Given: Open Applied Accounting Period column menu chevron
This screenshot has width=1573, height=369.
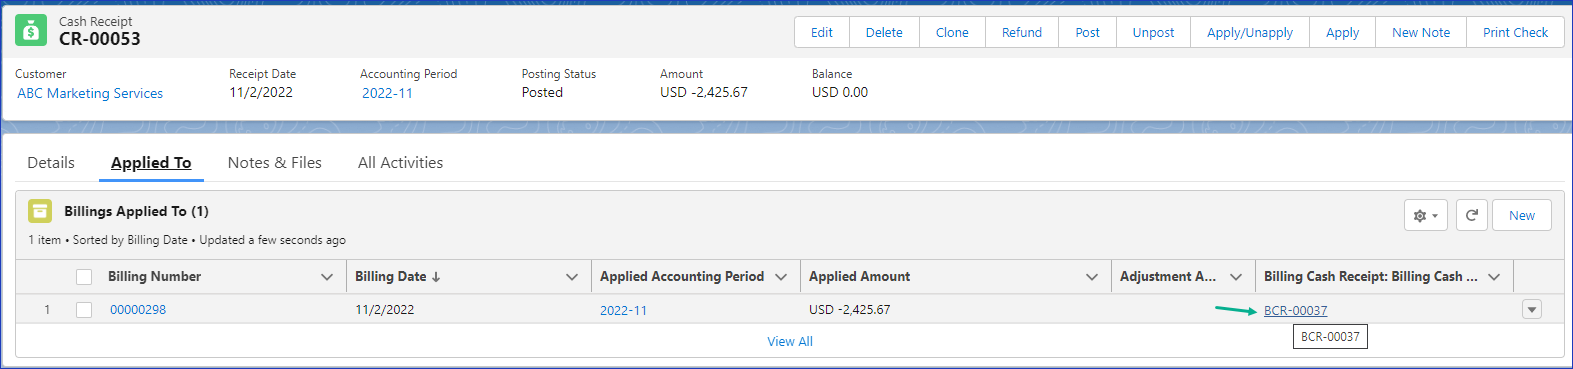Looking at the screenshot, I should 781,277.
